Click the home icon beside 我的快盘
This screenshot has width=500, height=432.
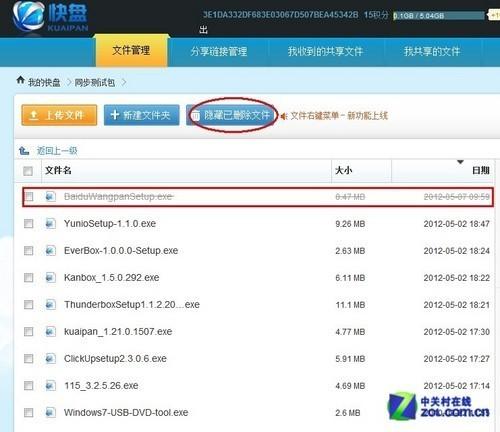click(x=21, y=80)
